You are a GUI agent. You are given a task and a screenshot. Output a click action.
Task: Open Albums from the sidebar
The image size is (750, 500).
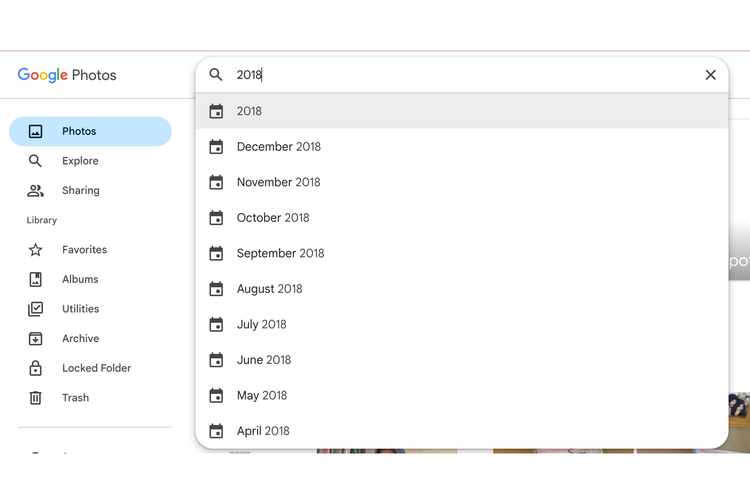coord(80,279)
